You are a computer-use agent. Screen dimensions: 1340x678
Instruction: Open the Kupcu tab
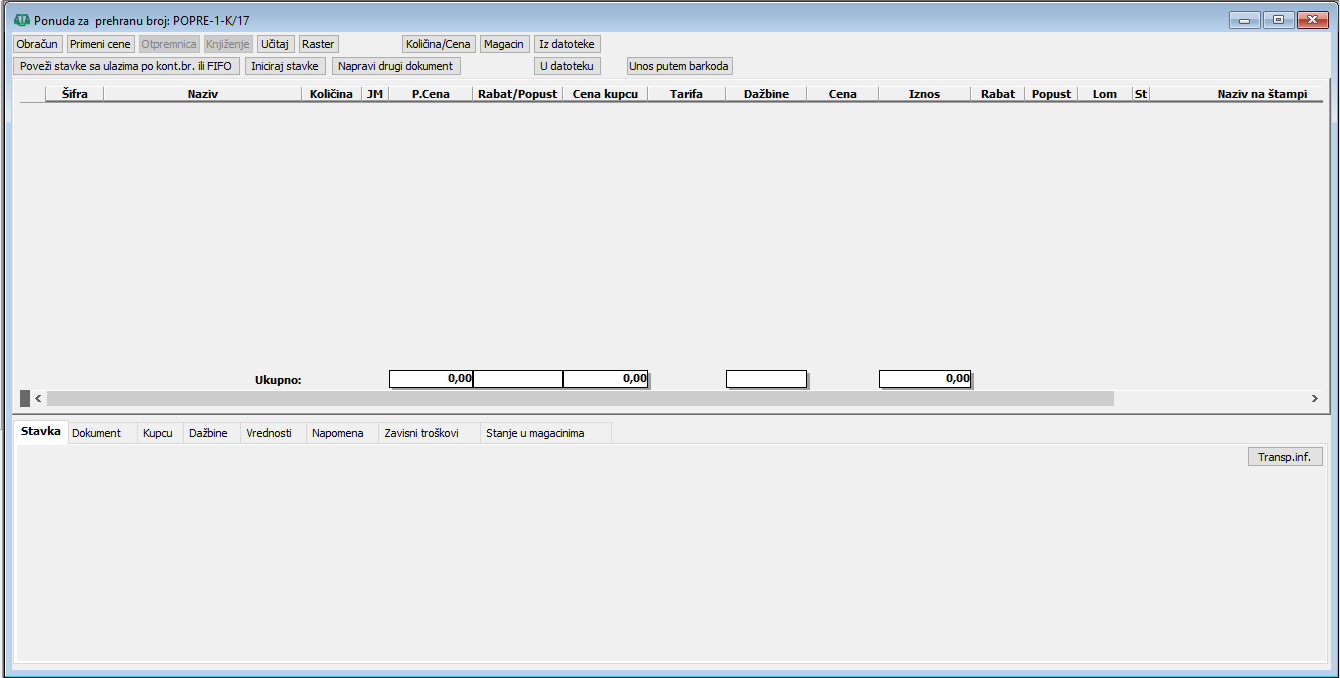coord(158,433)
